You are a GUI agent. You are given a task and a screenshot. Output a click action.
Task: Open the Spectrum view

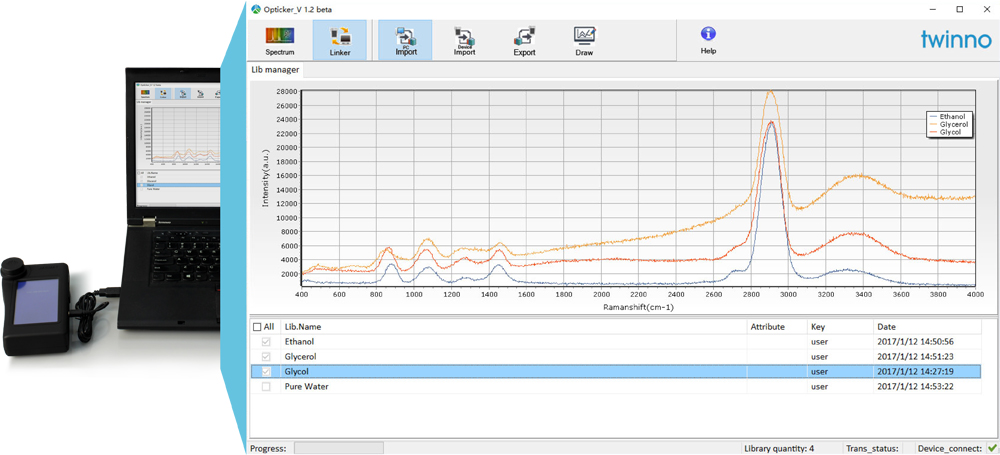point(280,39)
